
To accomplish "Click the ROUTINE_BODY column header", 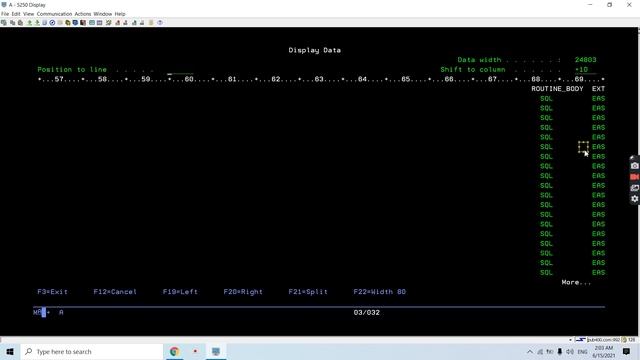I will click(557, 89).
